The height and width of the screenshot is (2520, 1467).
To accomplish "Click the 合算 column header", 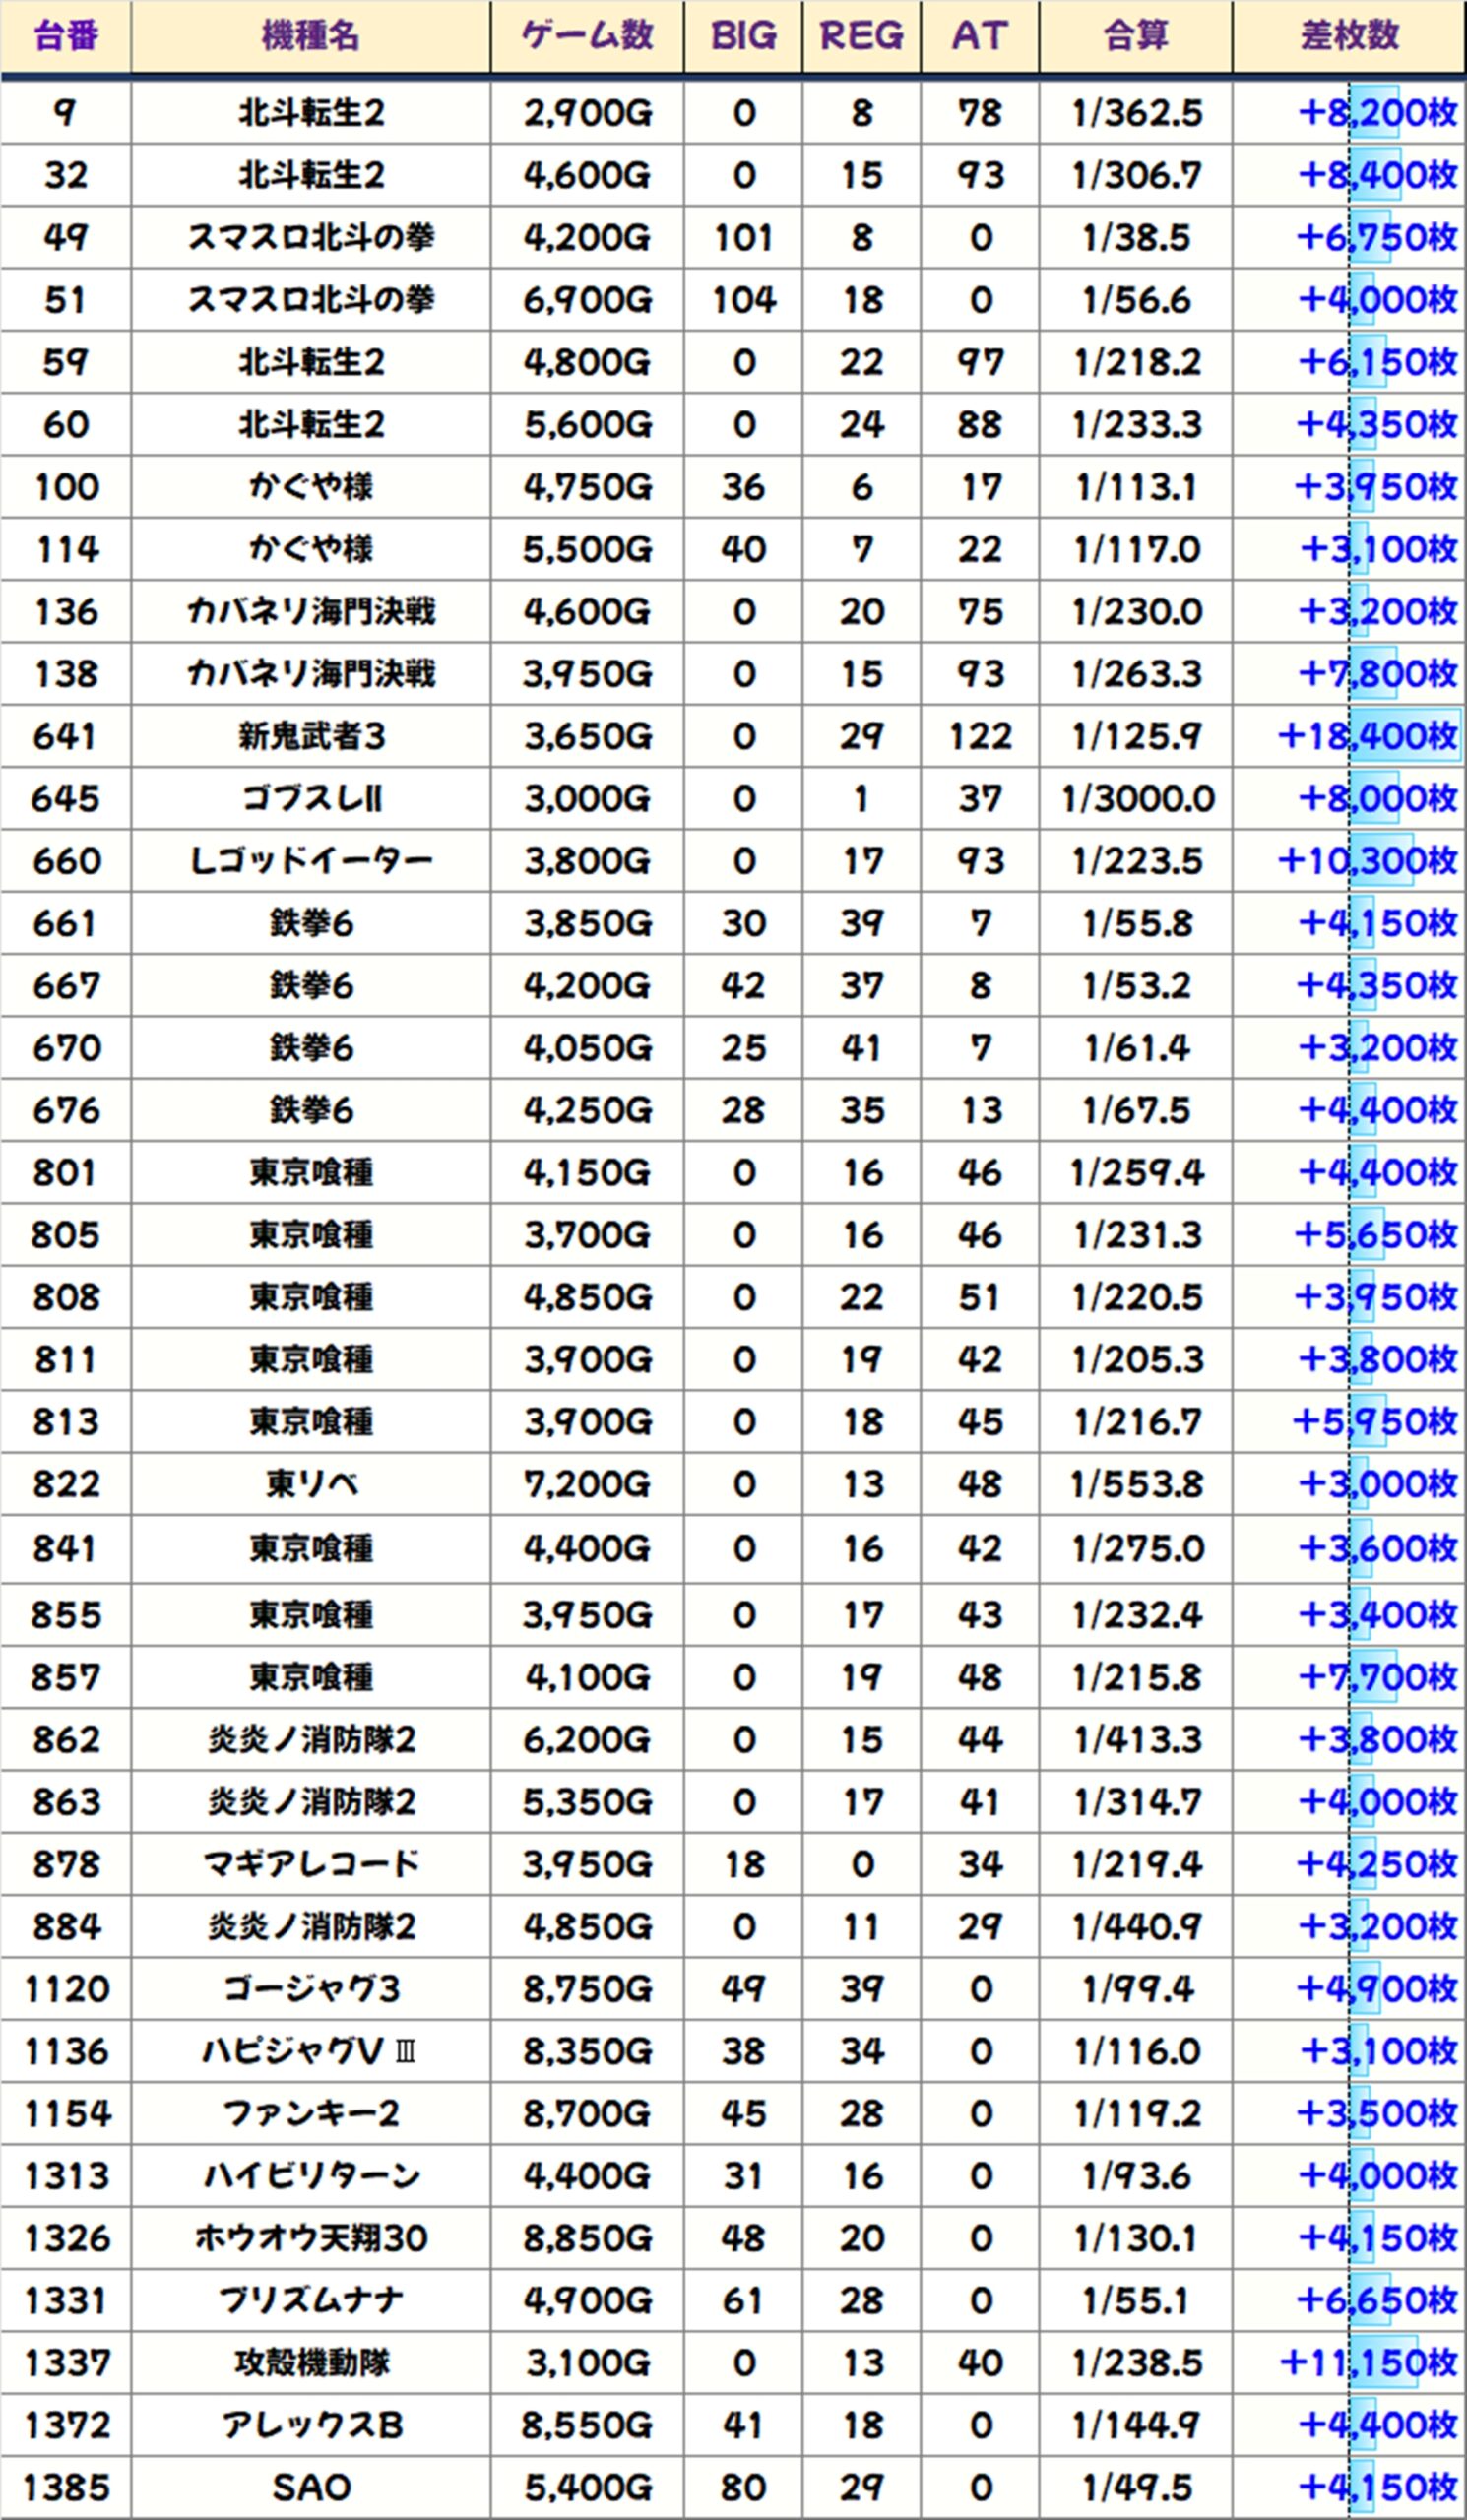I will pos(1135,36).
